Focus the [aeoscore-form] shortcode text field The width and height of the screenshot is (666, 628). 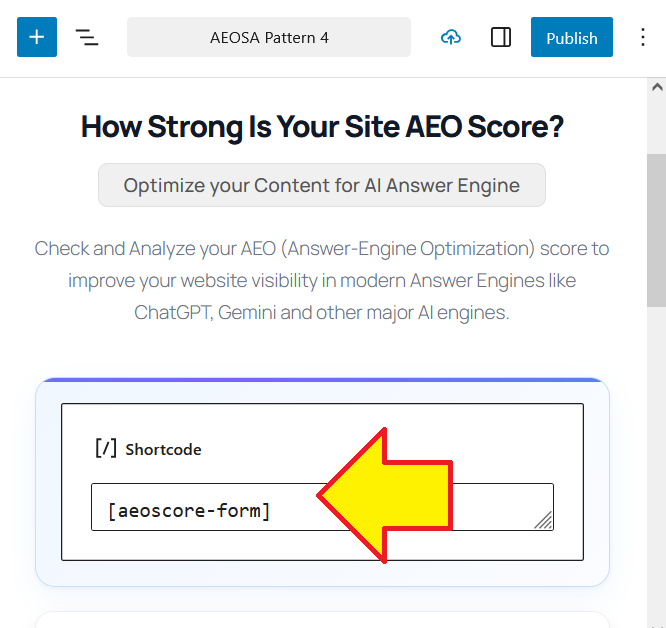pos(200,510)
